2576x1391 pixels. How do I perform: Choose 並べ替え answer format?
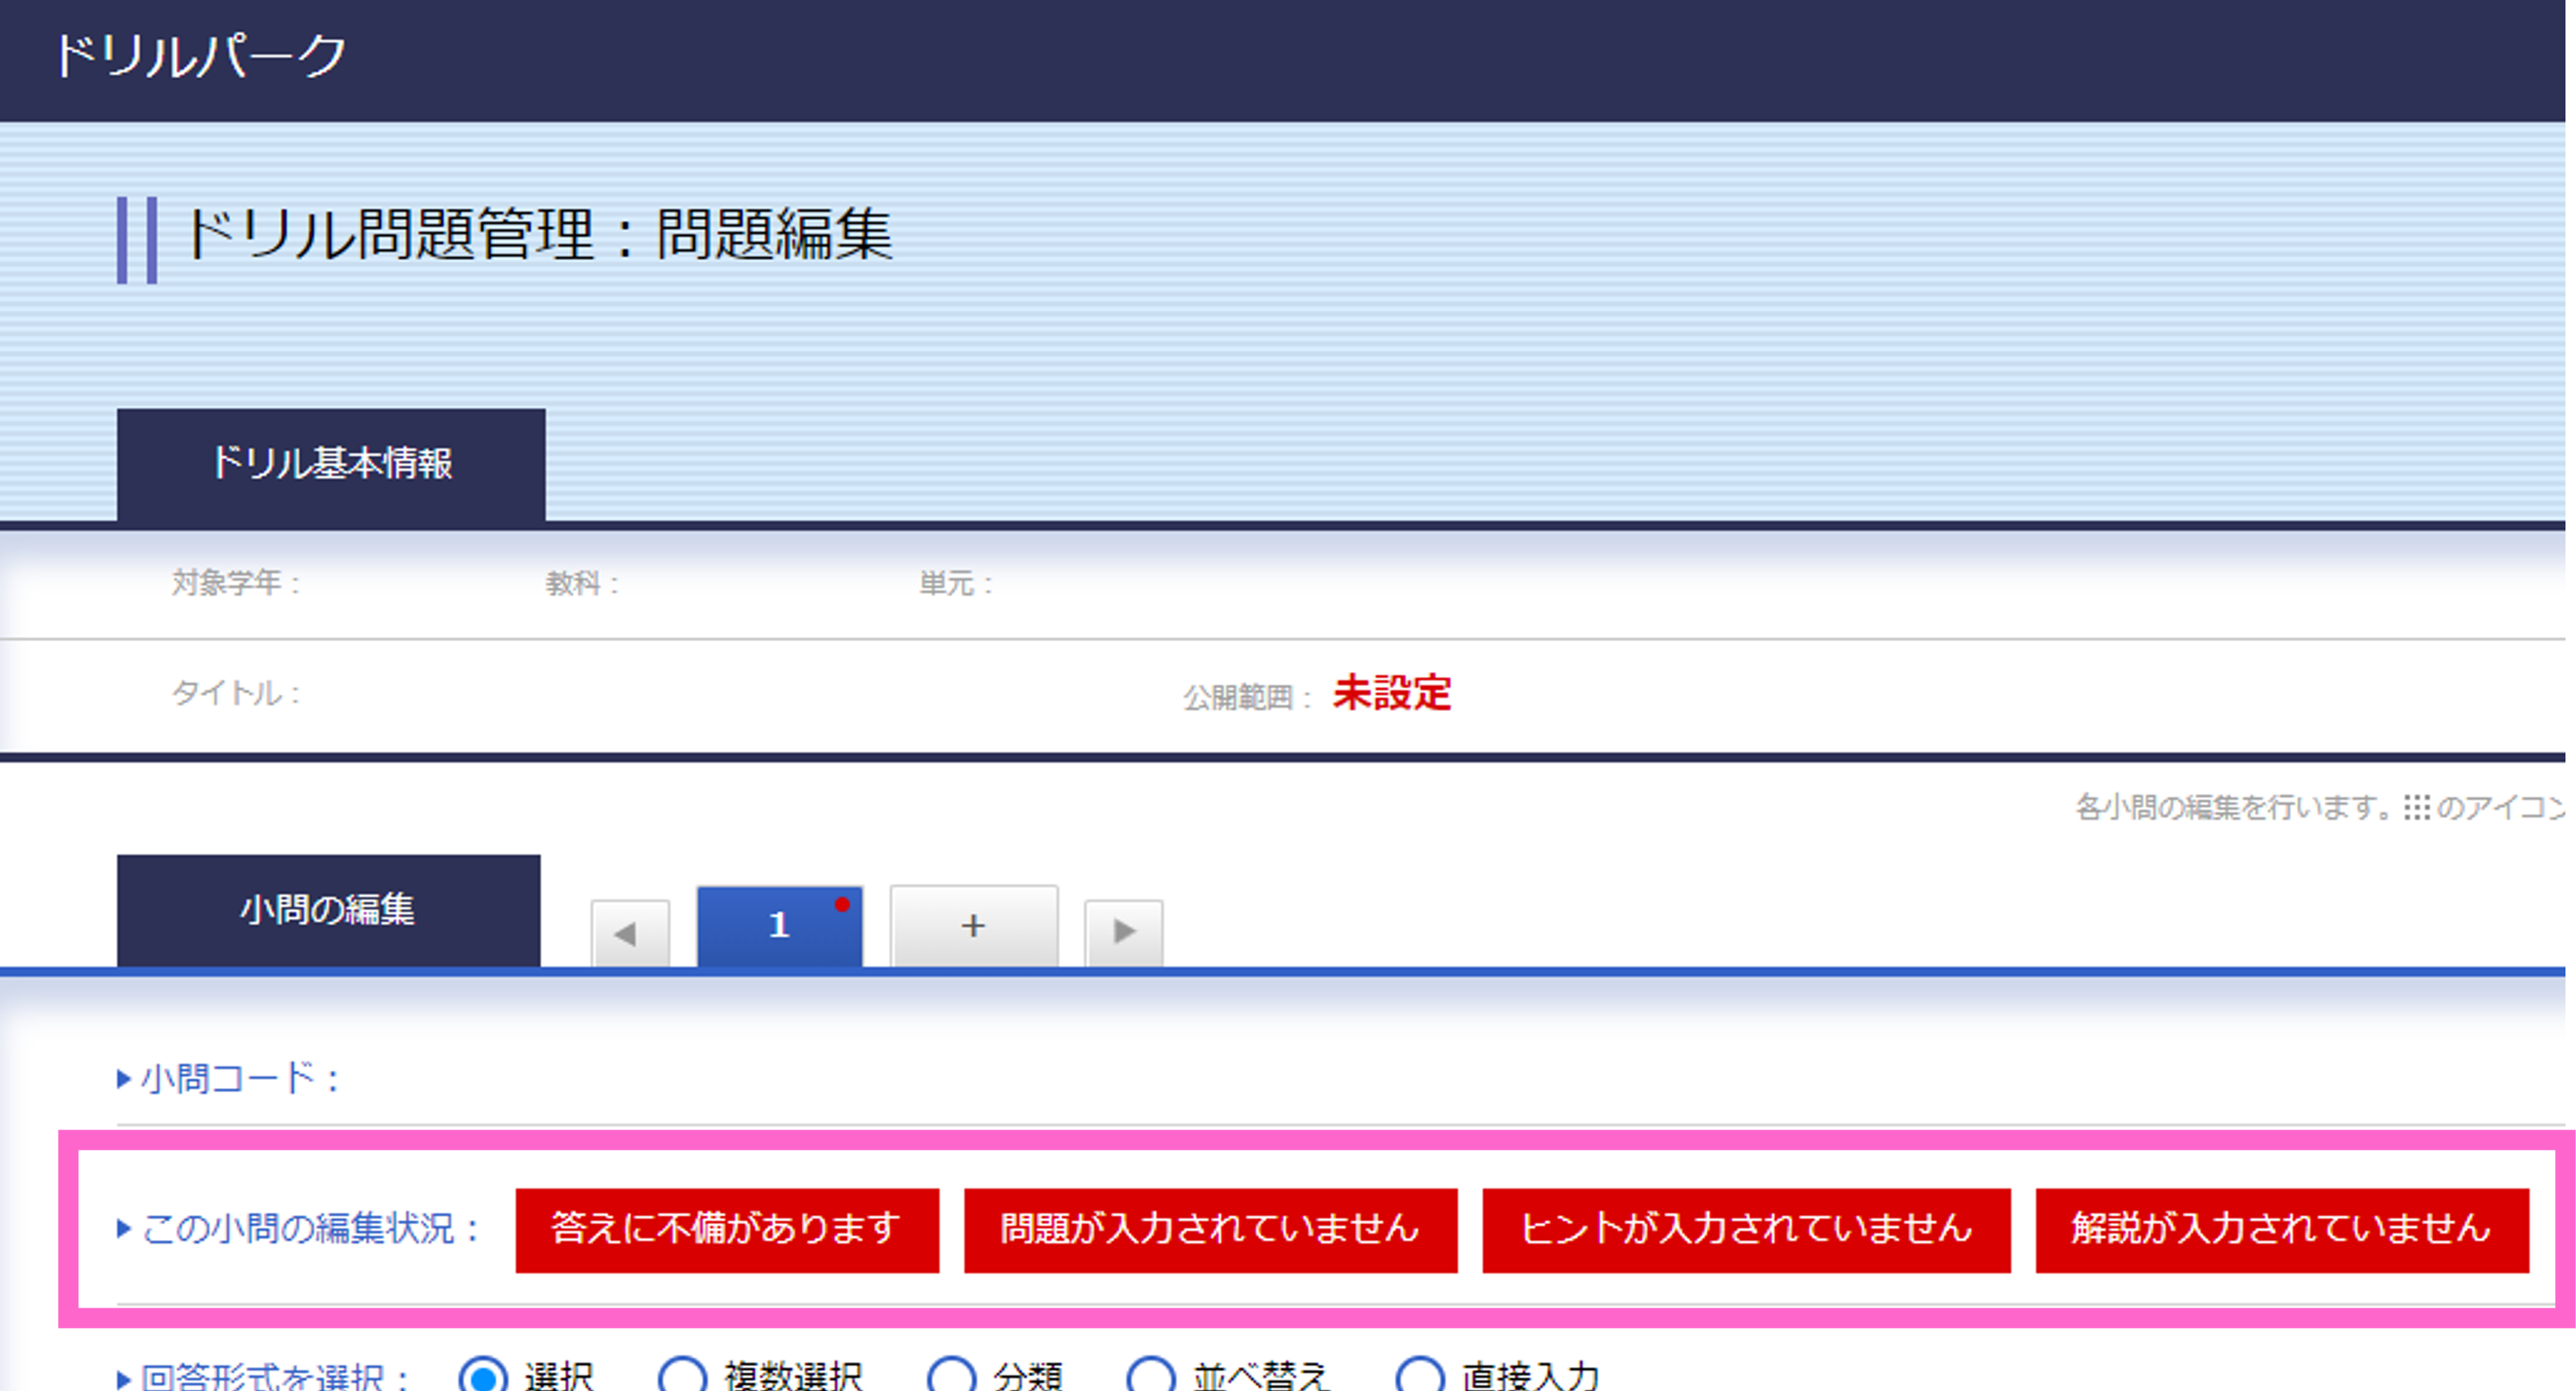coord(1150,1377)
